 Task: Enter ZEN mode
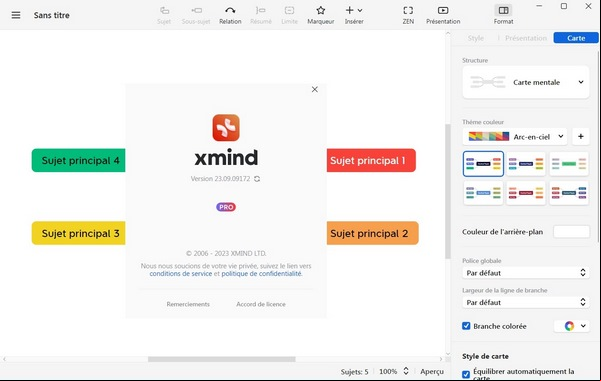(x=408, y=15)
